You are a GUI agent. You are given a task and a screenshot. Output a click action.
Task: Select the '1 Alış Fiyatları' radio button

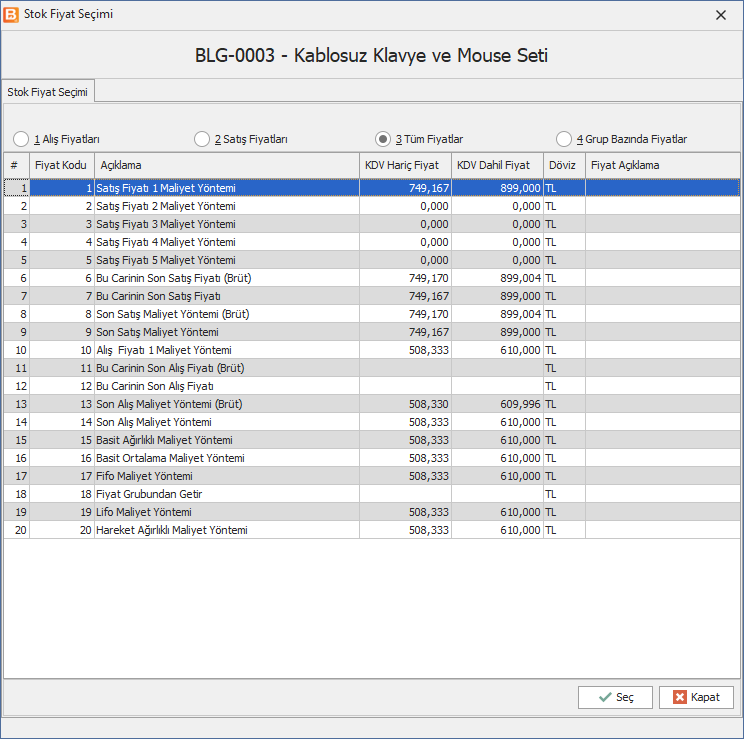21,139
